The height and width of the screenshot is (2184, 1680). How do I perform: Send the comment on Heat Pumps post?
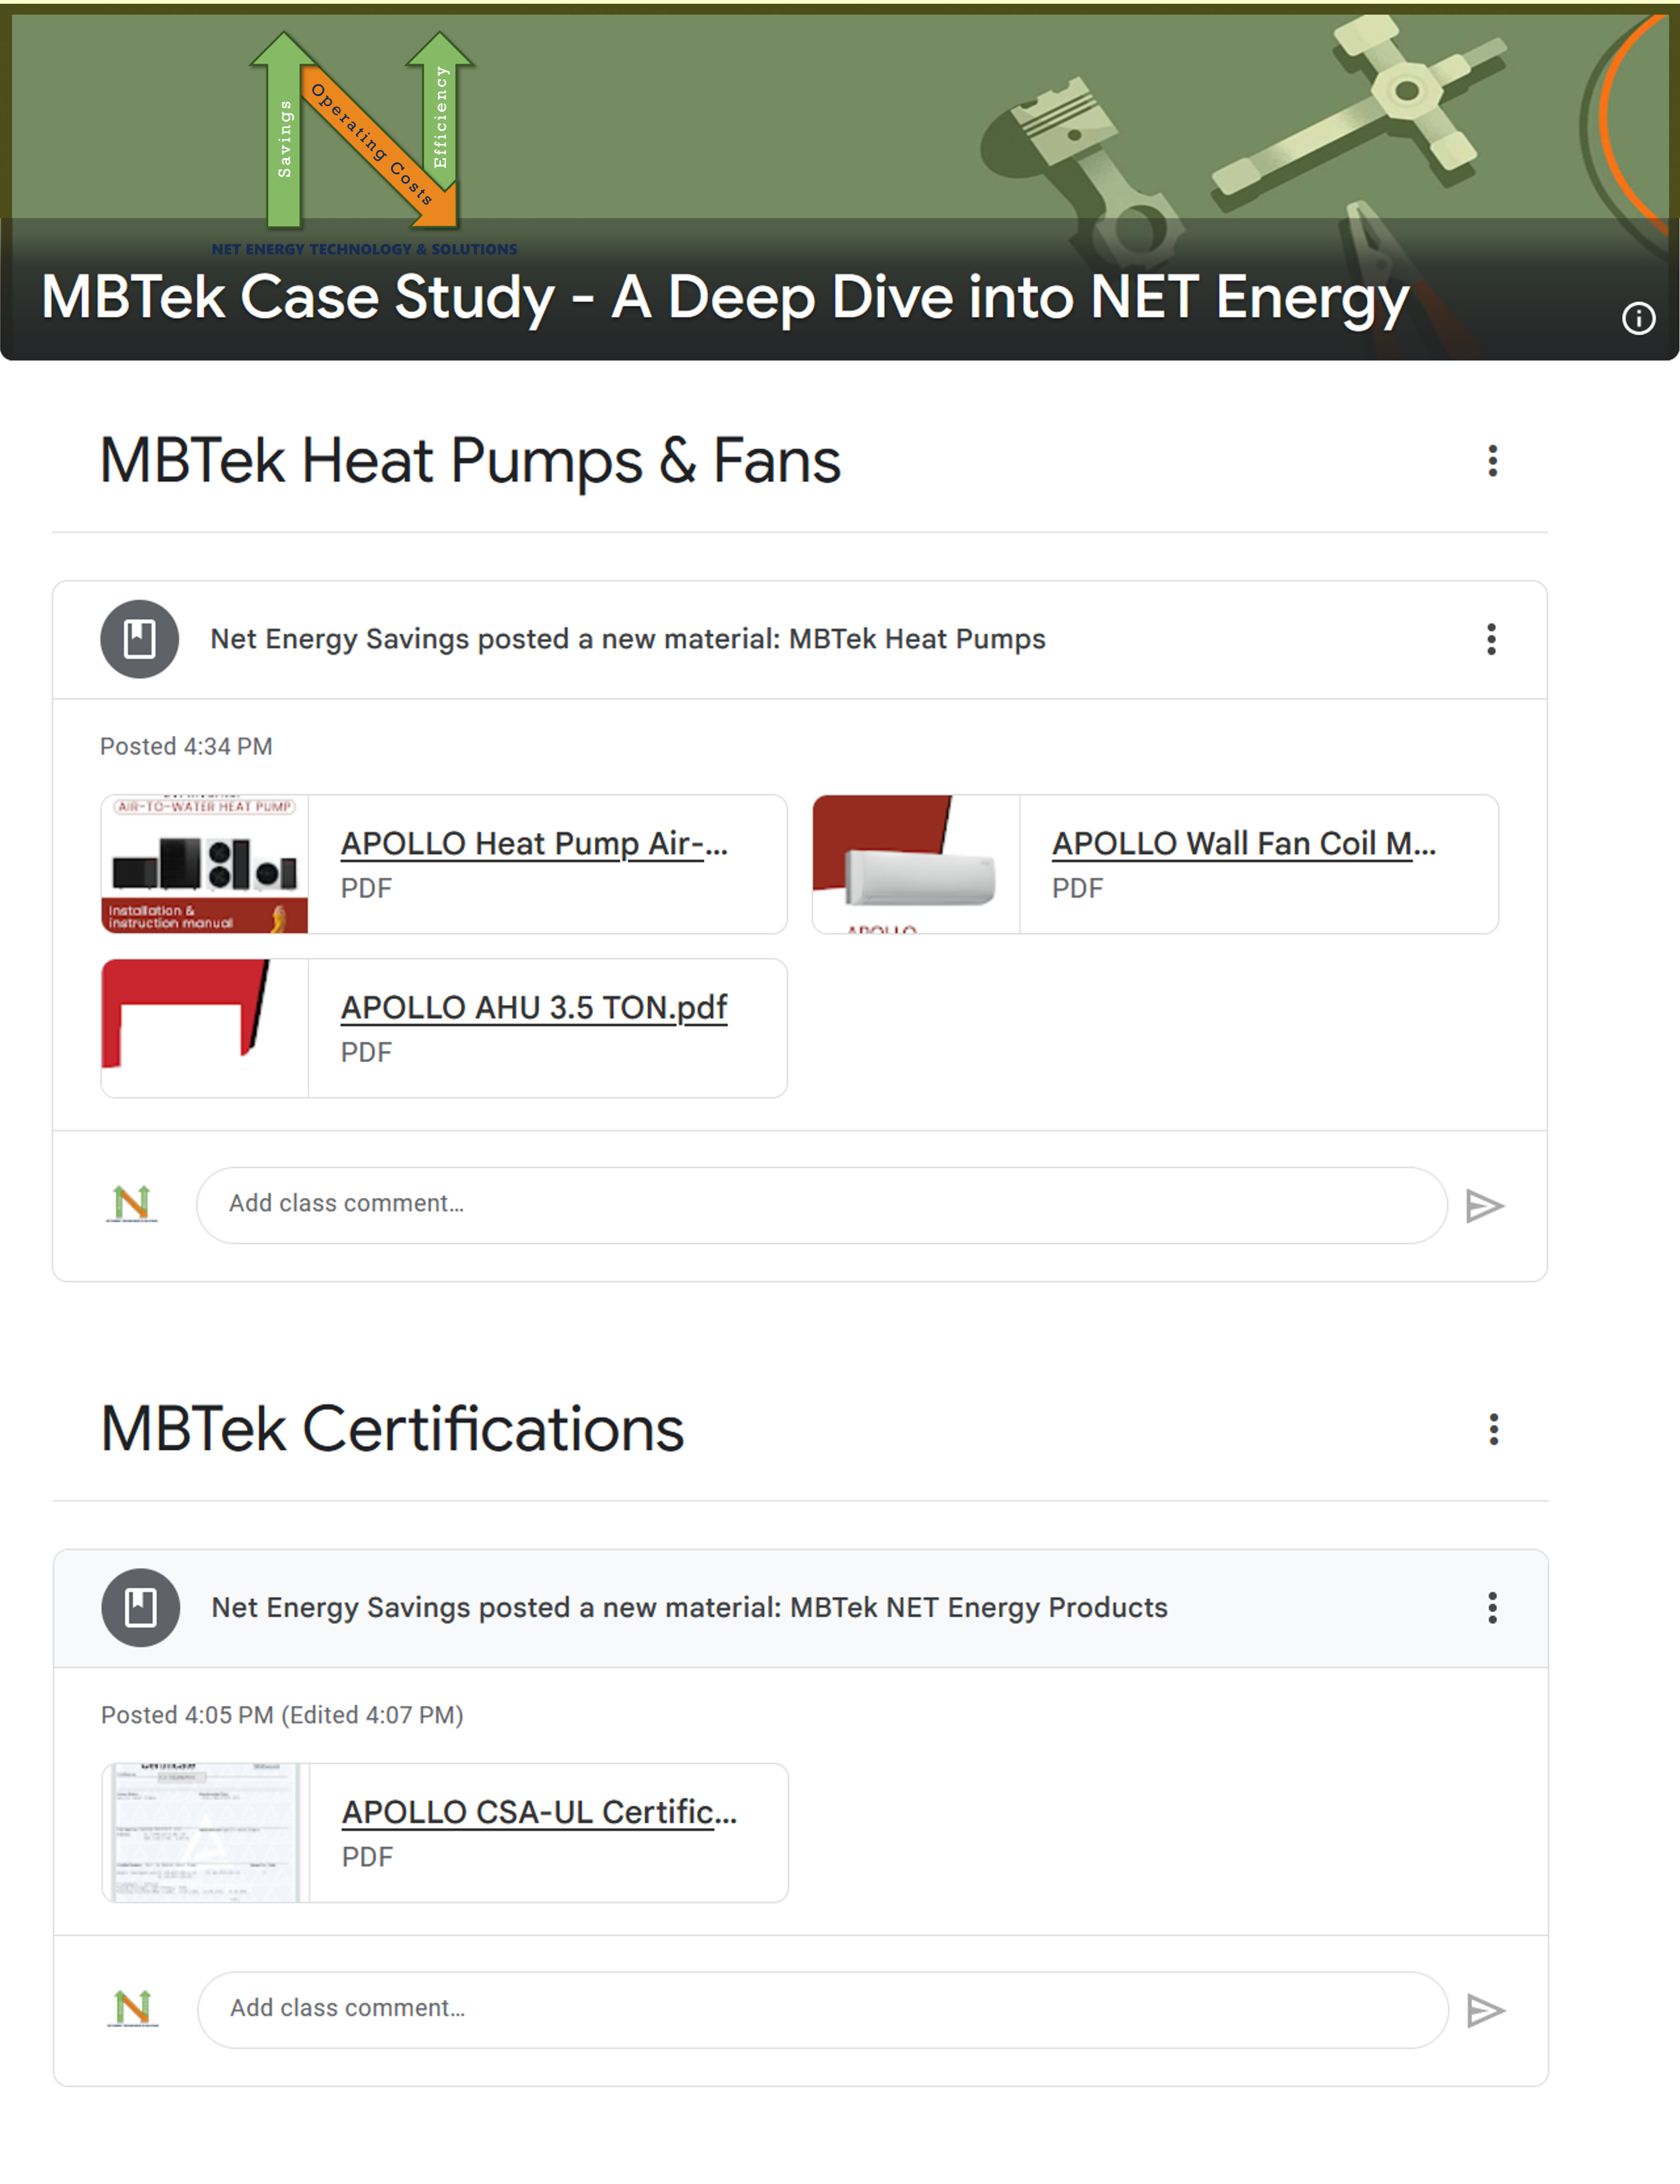click(x=1484, y=1206)
